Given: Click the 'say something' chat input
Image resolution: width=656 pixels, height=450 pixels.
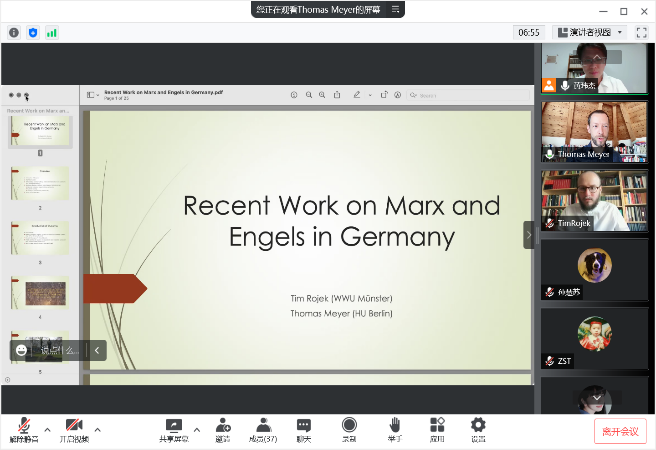Looking at the screenshot, I should [60, 350].
